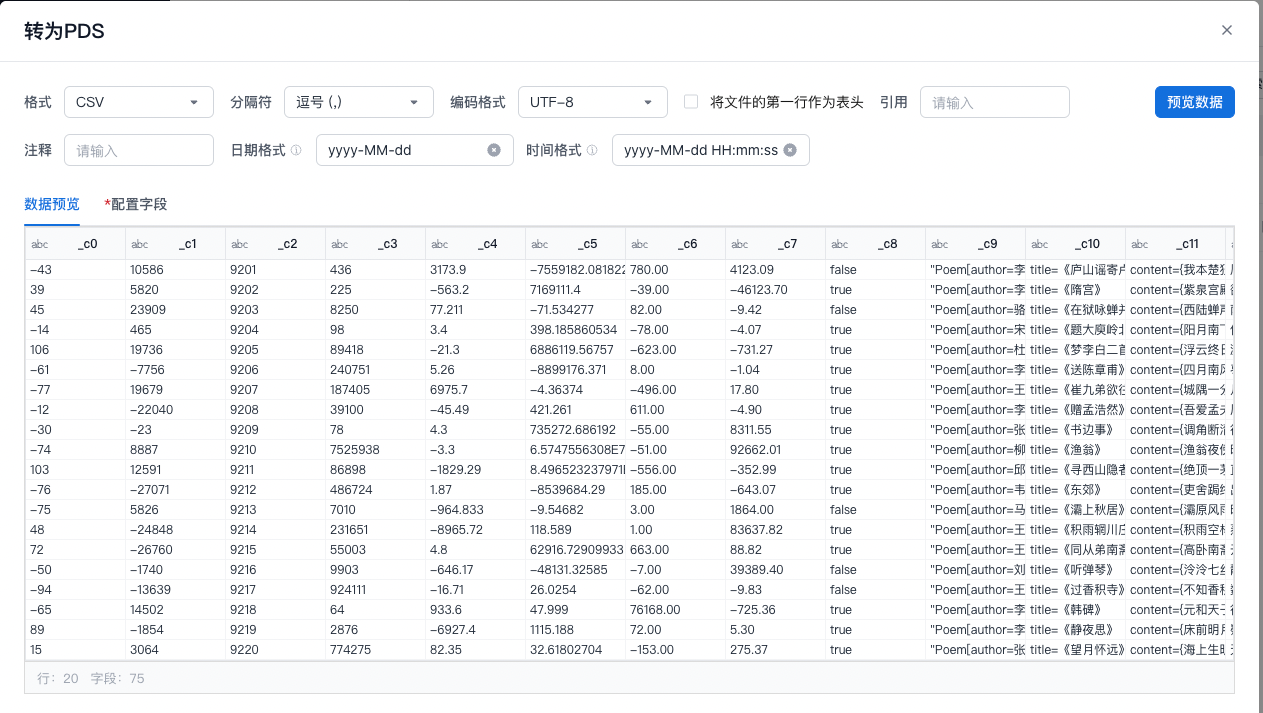Click the 日期格式 info help icon
The image size is (1263, 713).
[296, 150]
